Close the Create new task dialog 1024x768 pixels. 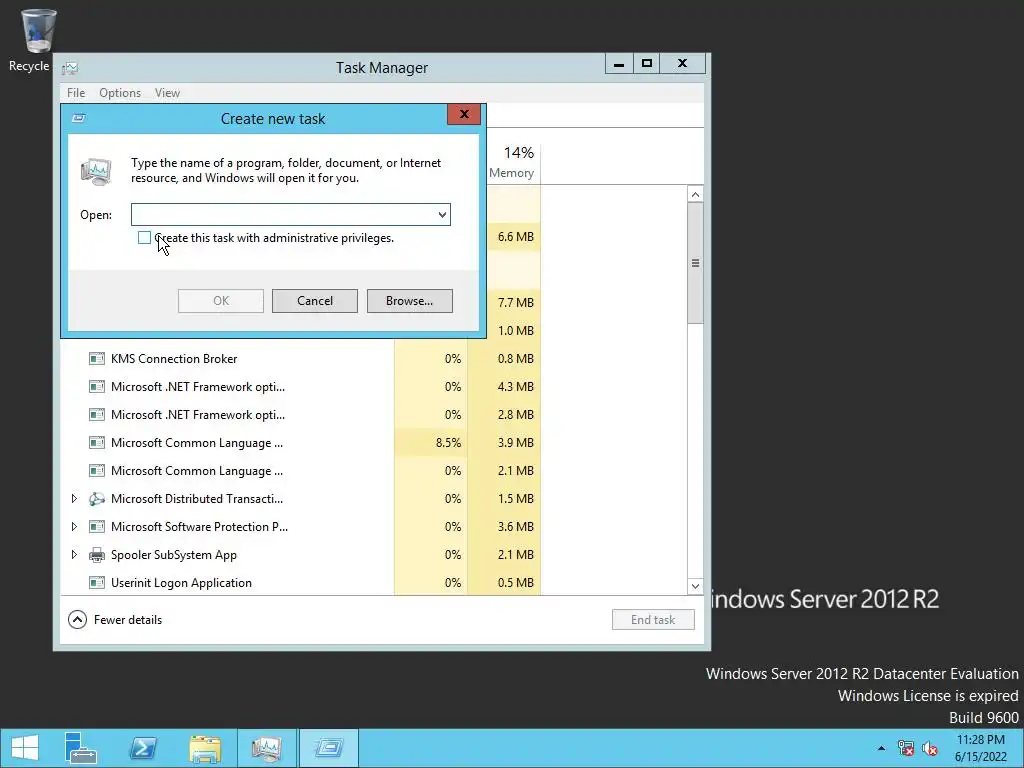[x=464, y=114]
